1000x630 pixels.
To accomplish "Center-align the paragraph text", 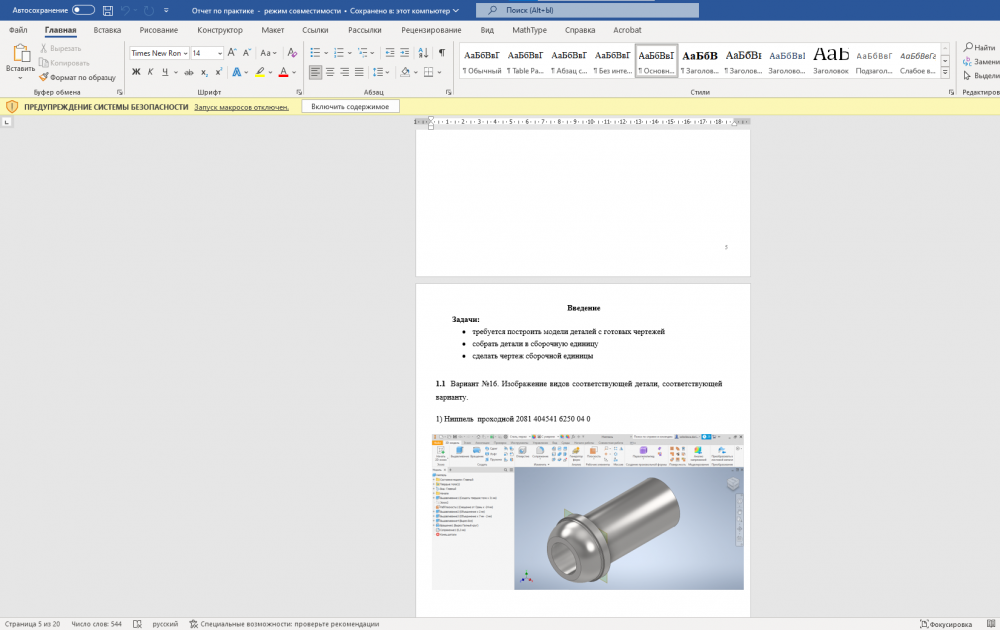I will tap(330, 72).
